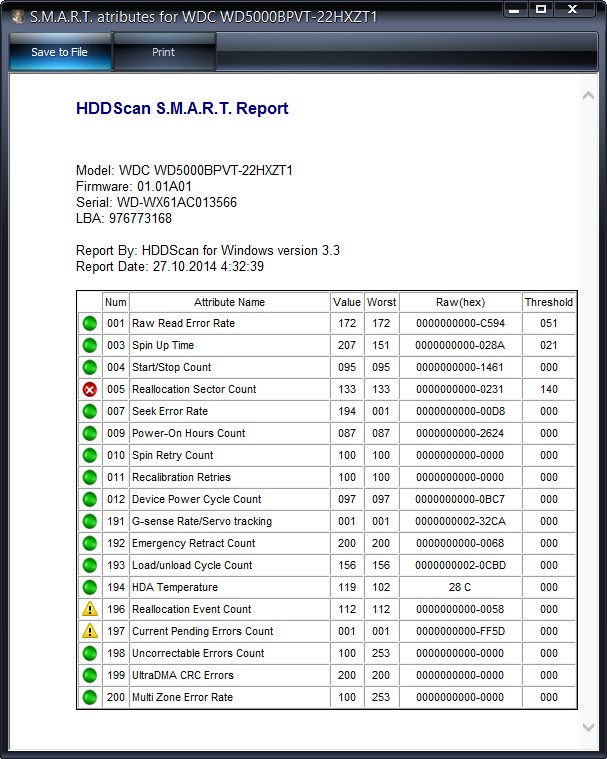Click the Threshold column header
The image size is (607, 759).
point(548,302)
